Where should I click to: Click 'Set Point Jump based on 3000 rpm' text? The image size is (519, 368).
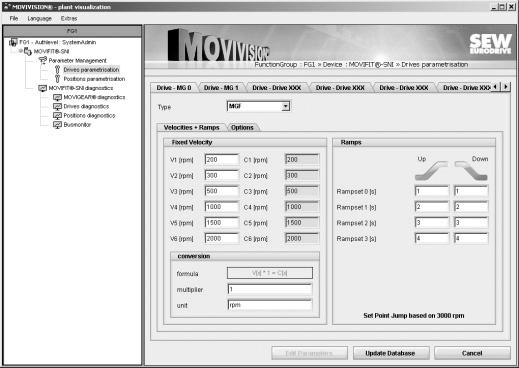(414, 315)
